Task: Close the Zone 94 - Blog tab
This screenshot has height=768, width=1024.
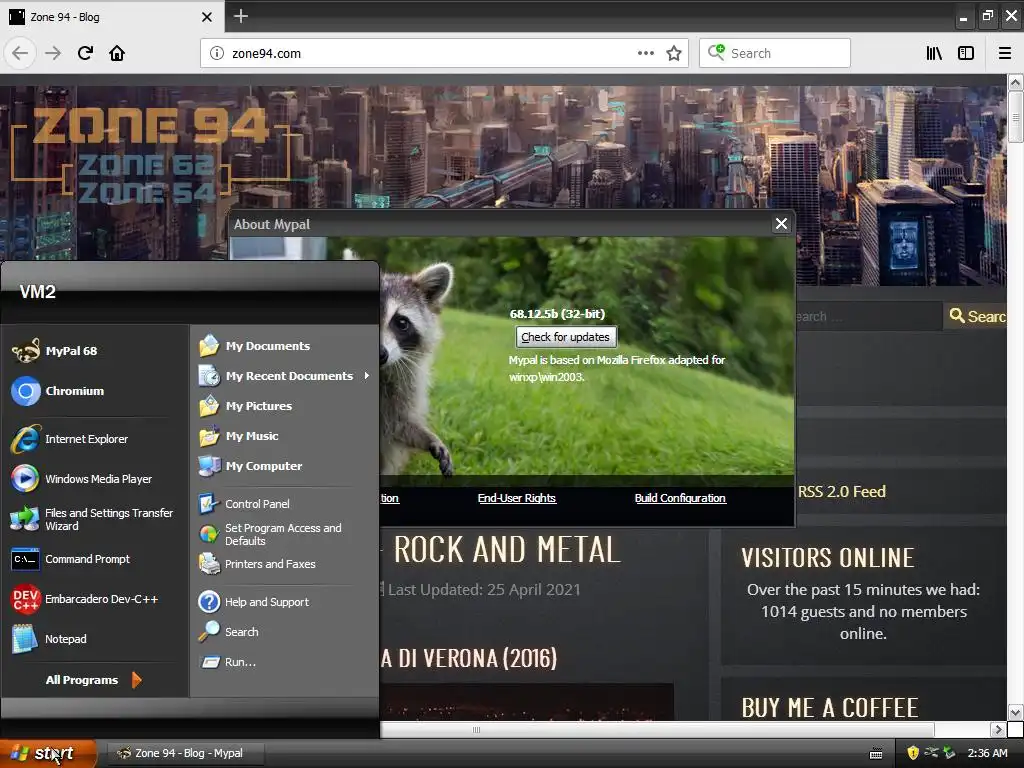Action: 206,17
